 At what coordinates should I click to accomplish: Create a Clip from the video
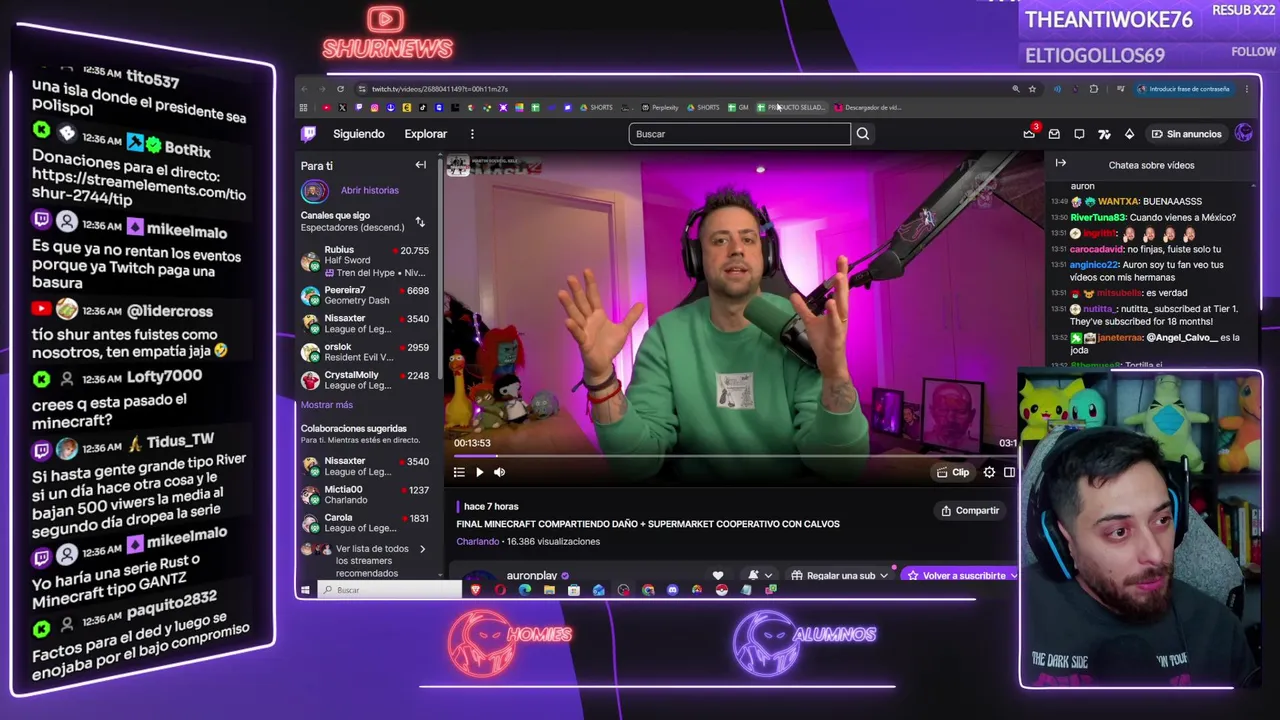[952, 472]
